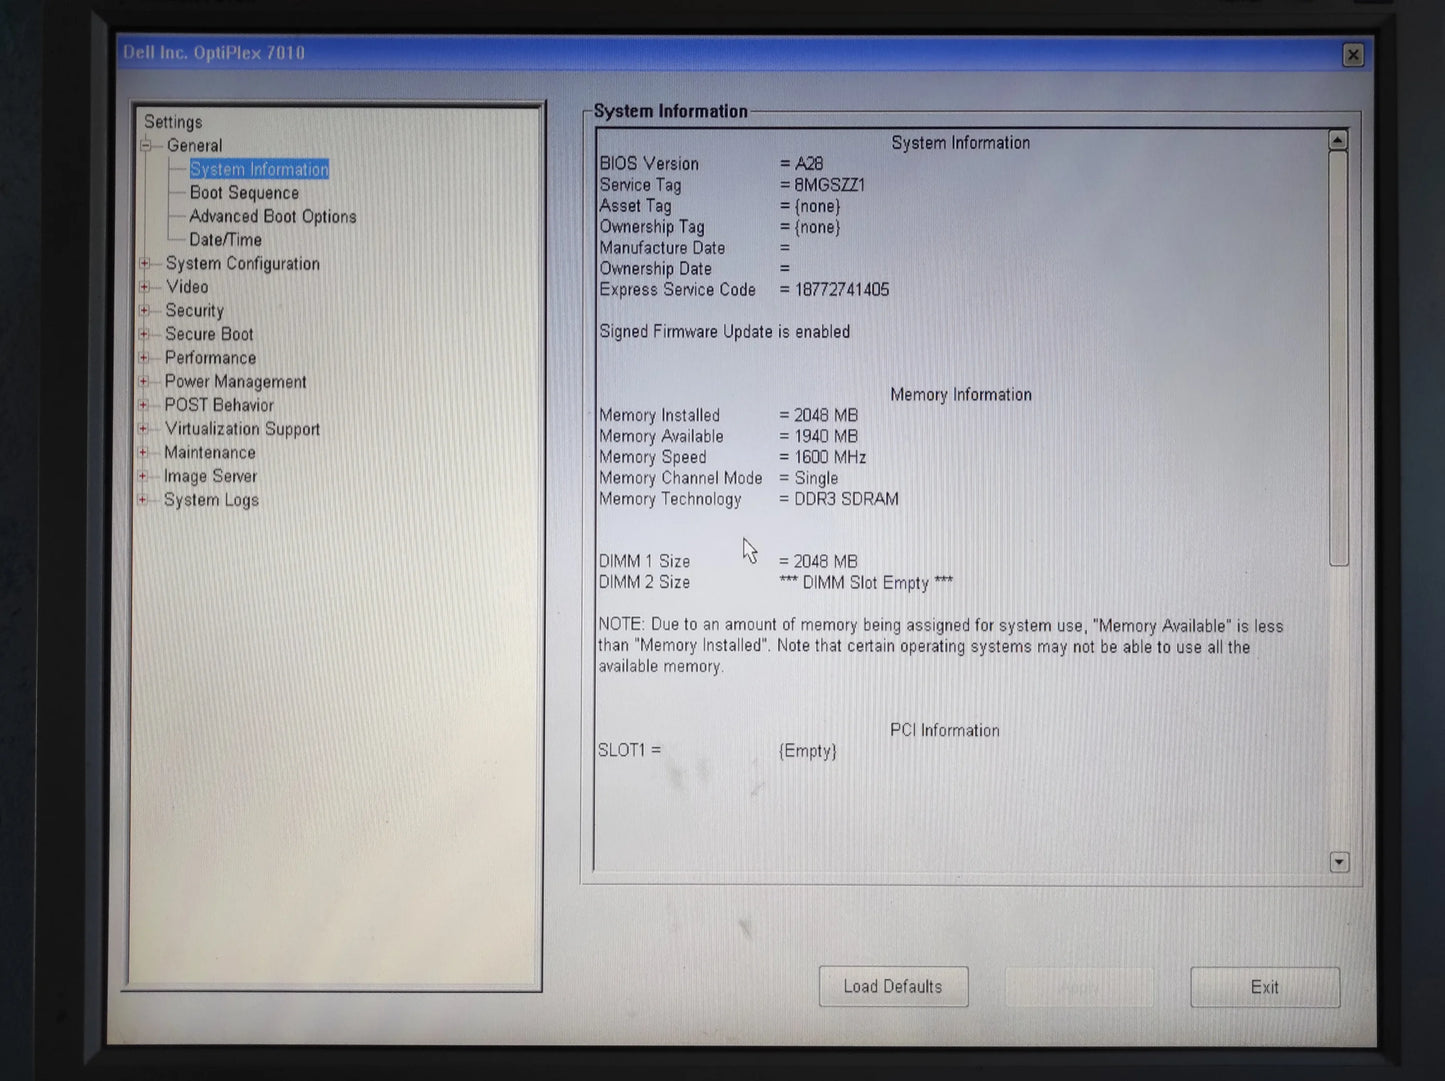This screenshot has height=1081, width=1445.
Task: Click the Ownership Tag {none} value
Action: 817,227
